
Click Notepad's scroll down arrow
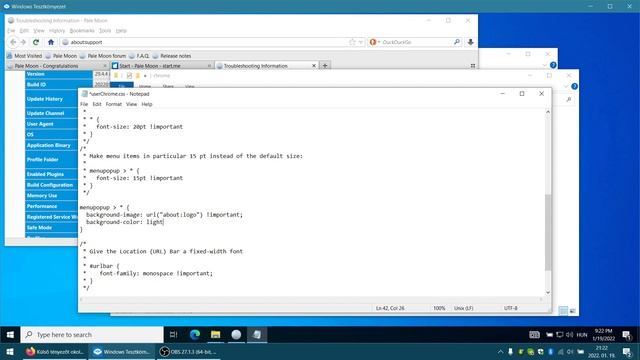(548, 292)
